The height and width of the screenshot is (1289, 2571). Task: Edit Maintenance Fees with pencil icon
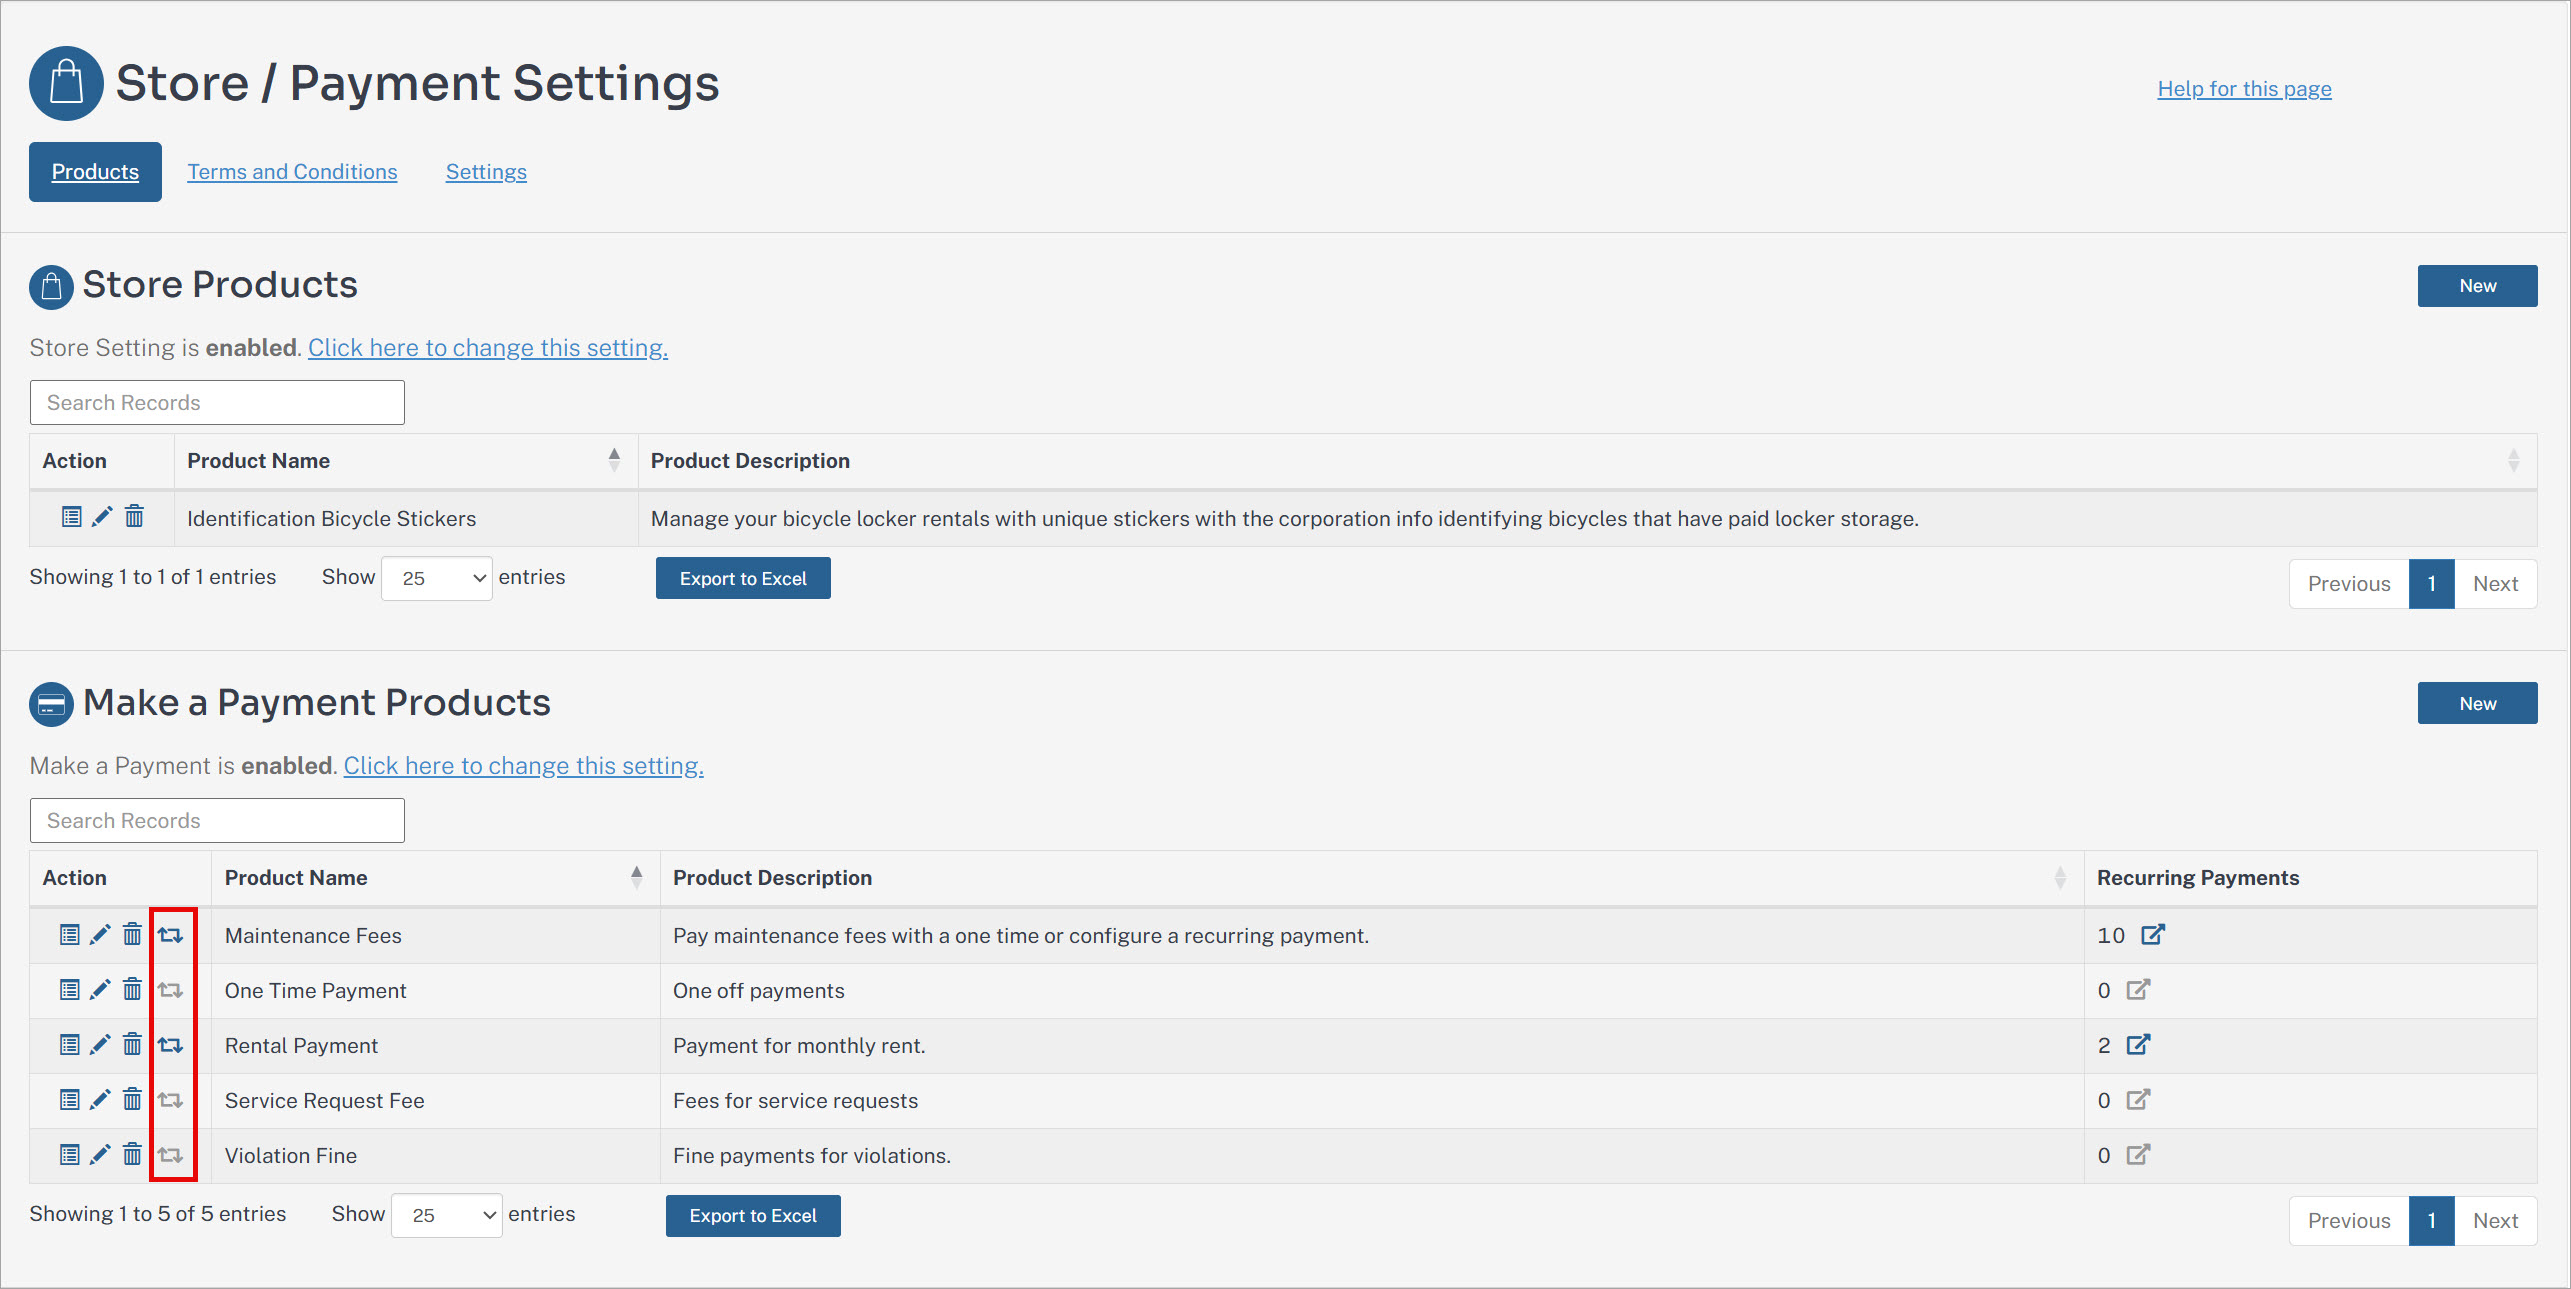click(x=100, y=935)
